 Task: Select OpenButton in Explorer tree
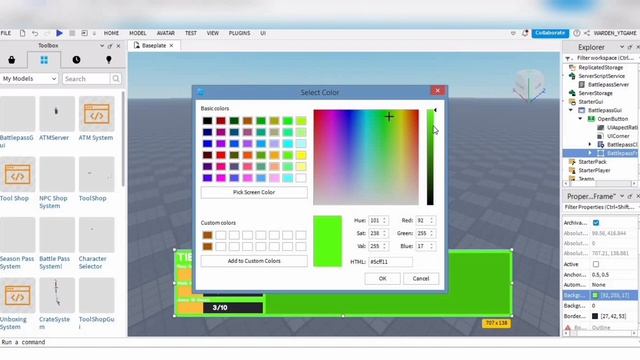[613, 119]
